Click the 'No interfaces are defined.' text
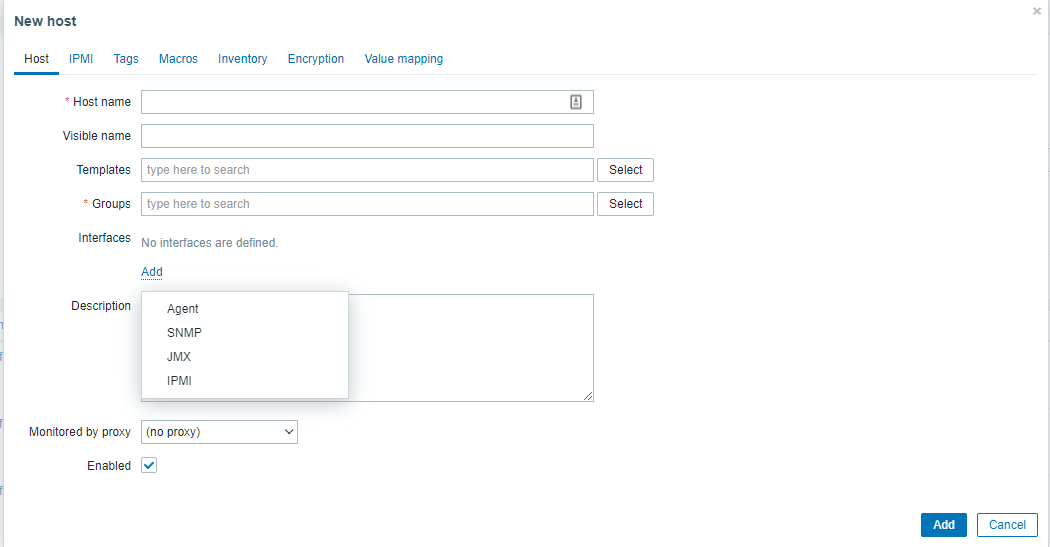 pyautogui.click(x=210, y=243)
